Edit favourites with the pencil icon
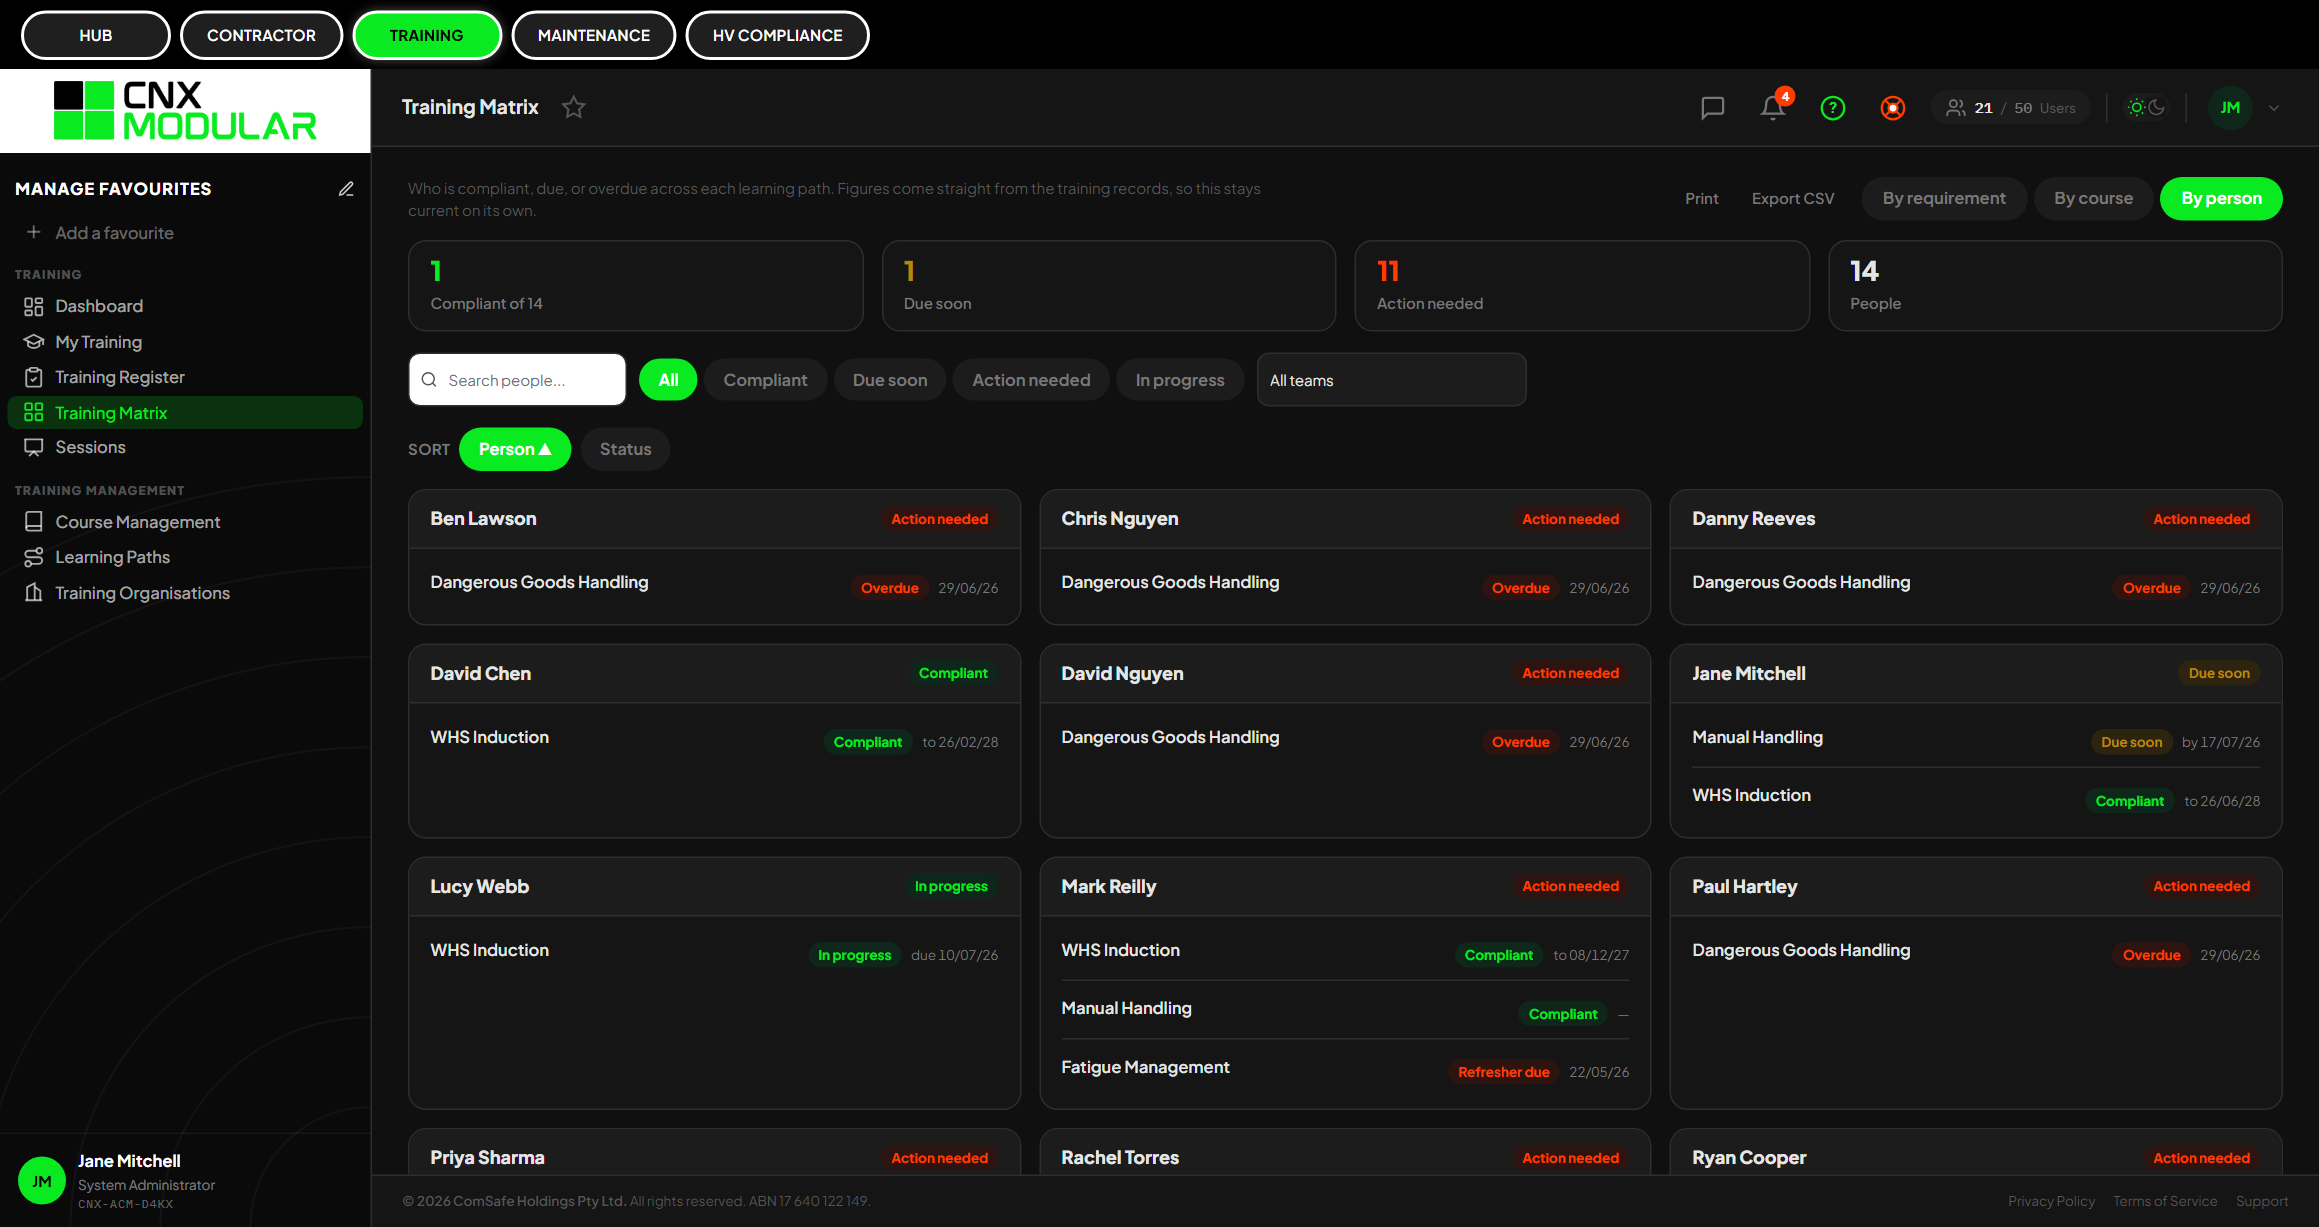 tap(346, 189)
